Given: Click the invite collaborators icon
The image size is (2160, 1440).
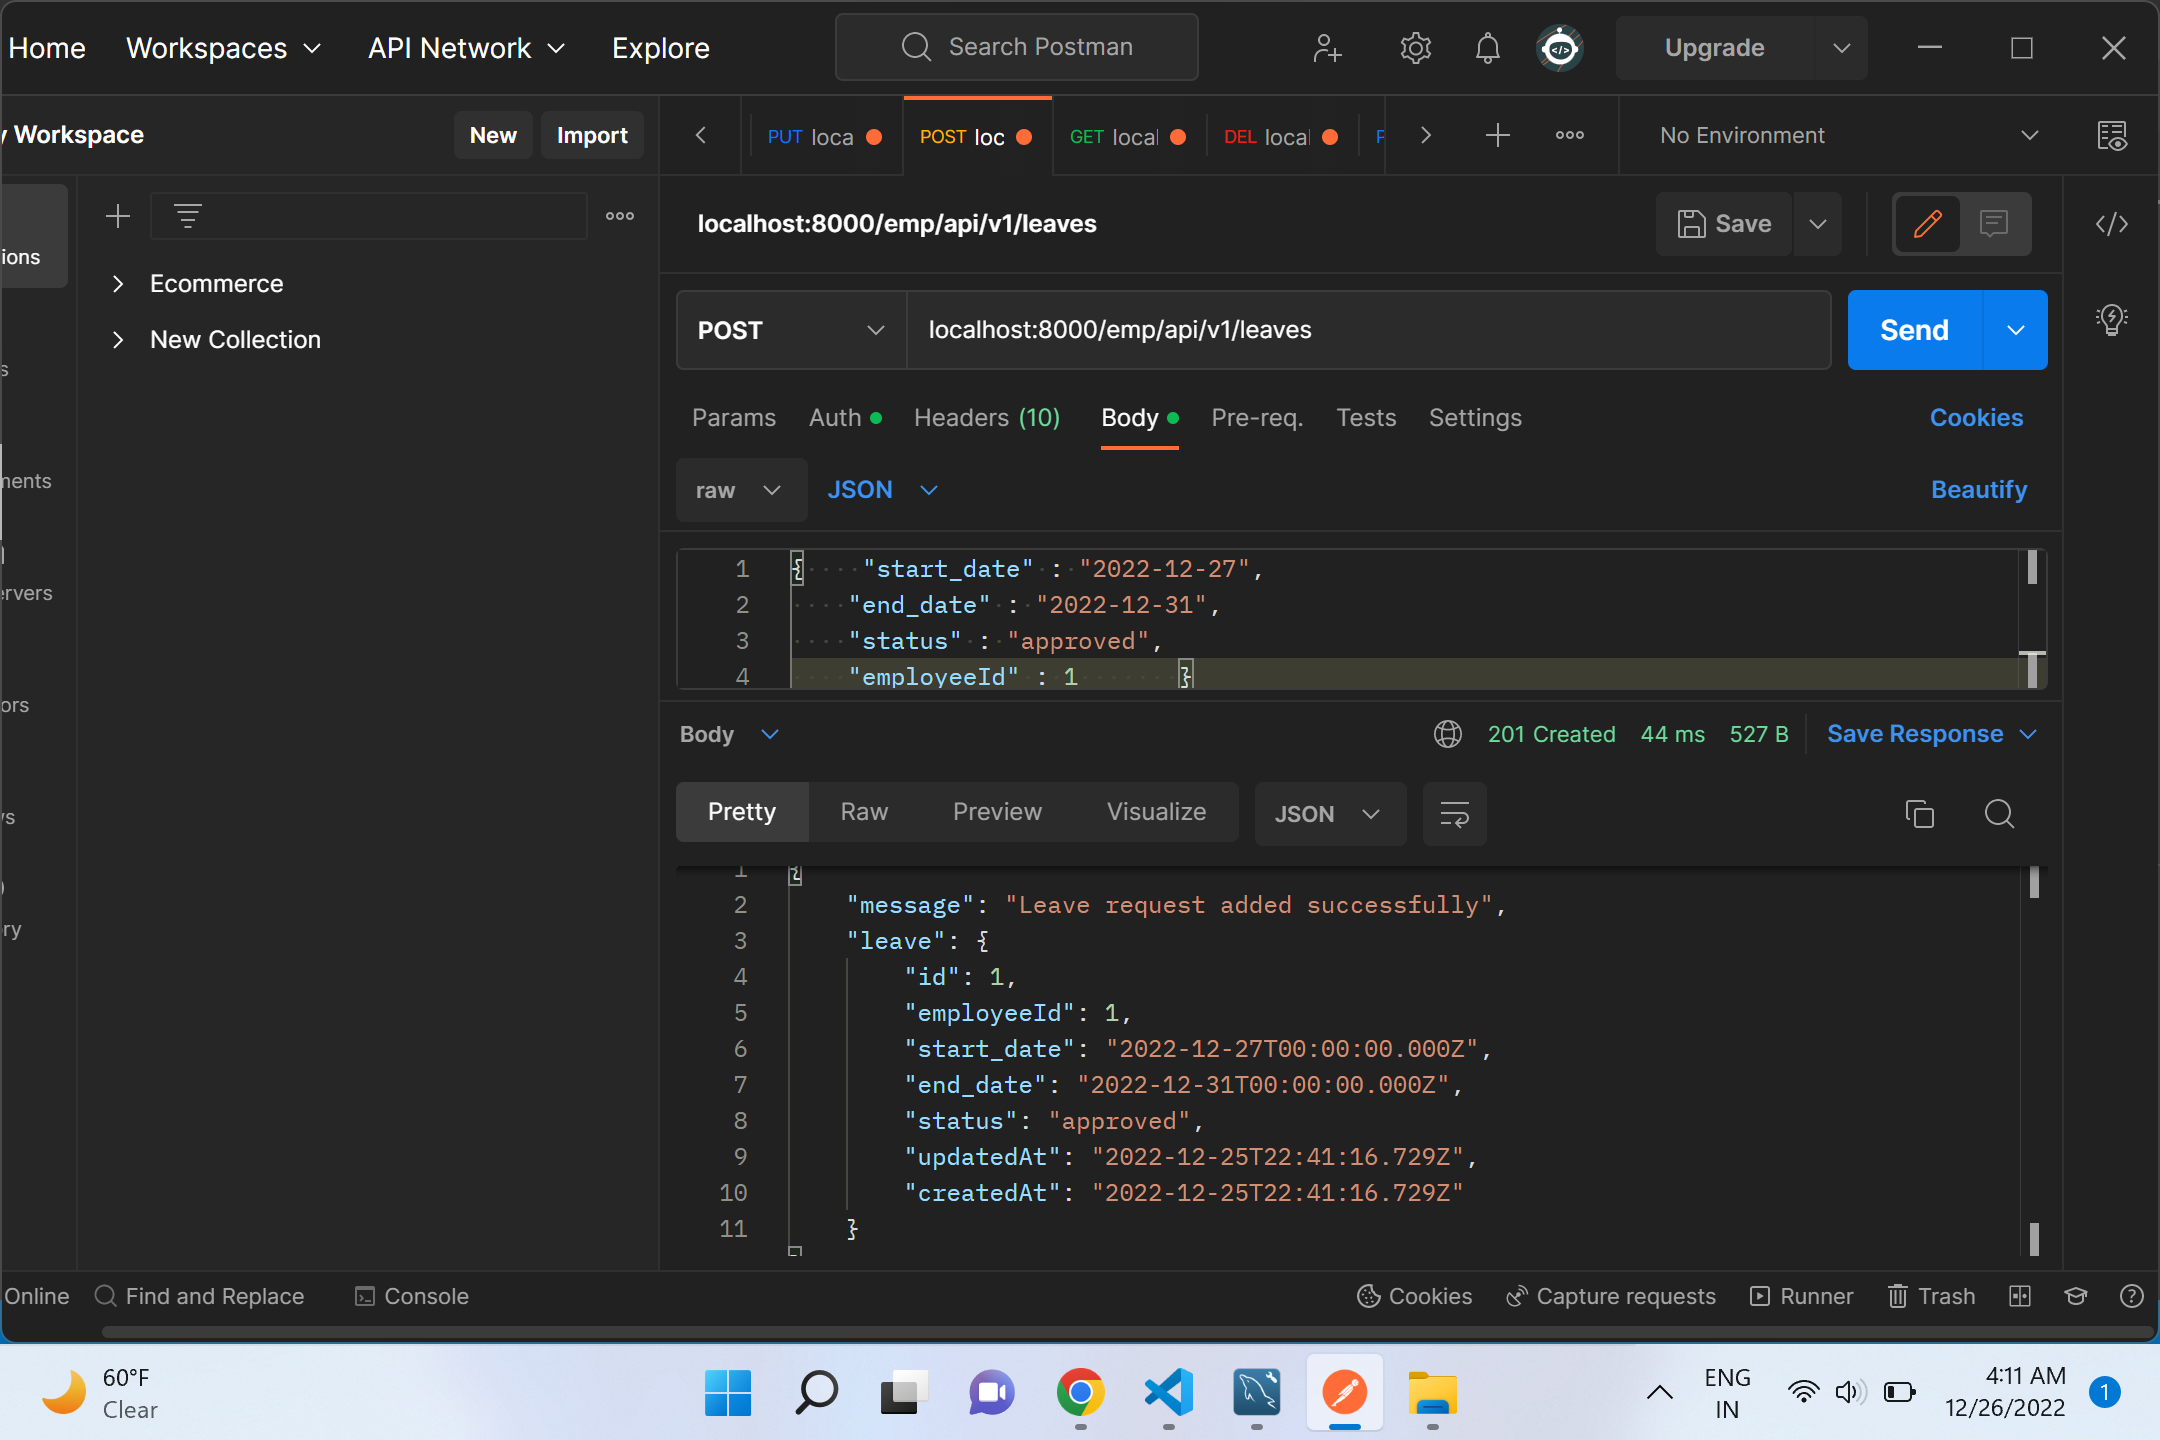Looking at the screenshot, I should tap(1326, 47).
